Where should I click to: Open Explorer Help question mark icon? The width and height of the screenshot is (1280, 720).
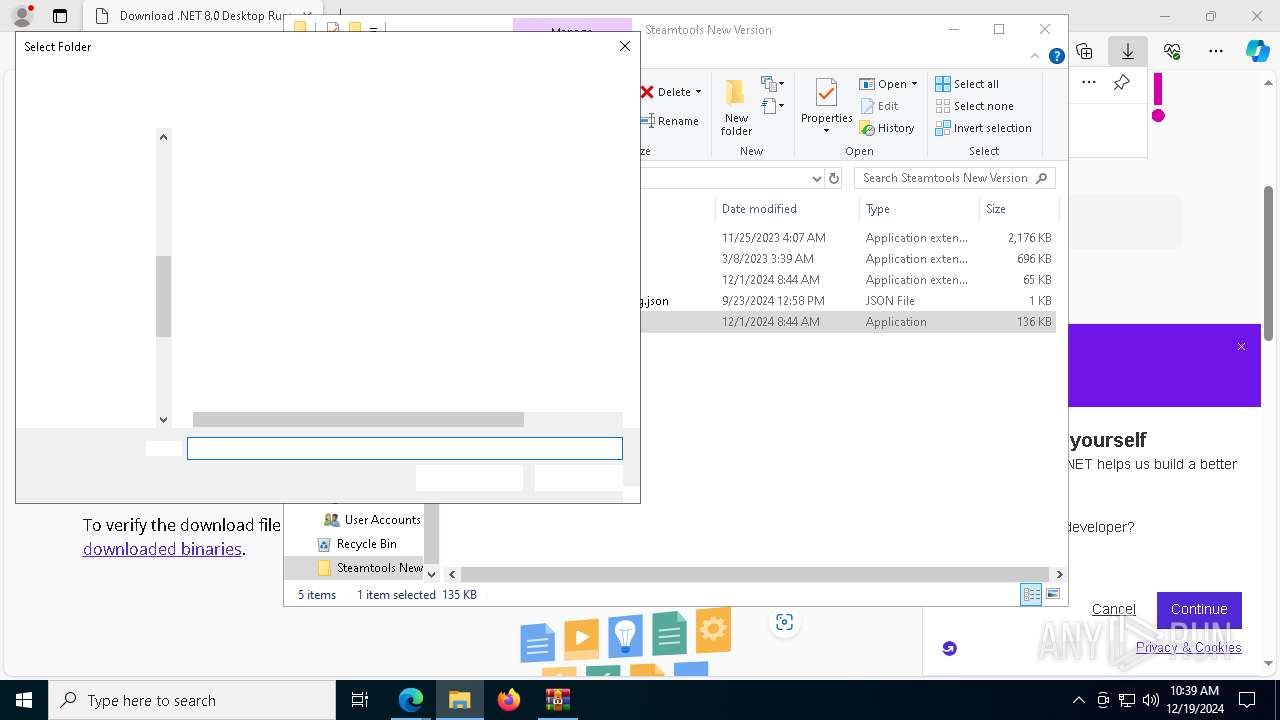pos(1056,56)
